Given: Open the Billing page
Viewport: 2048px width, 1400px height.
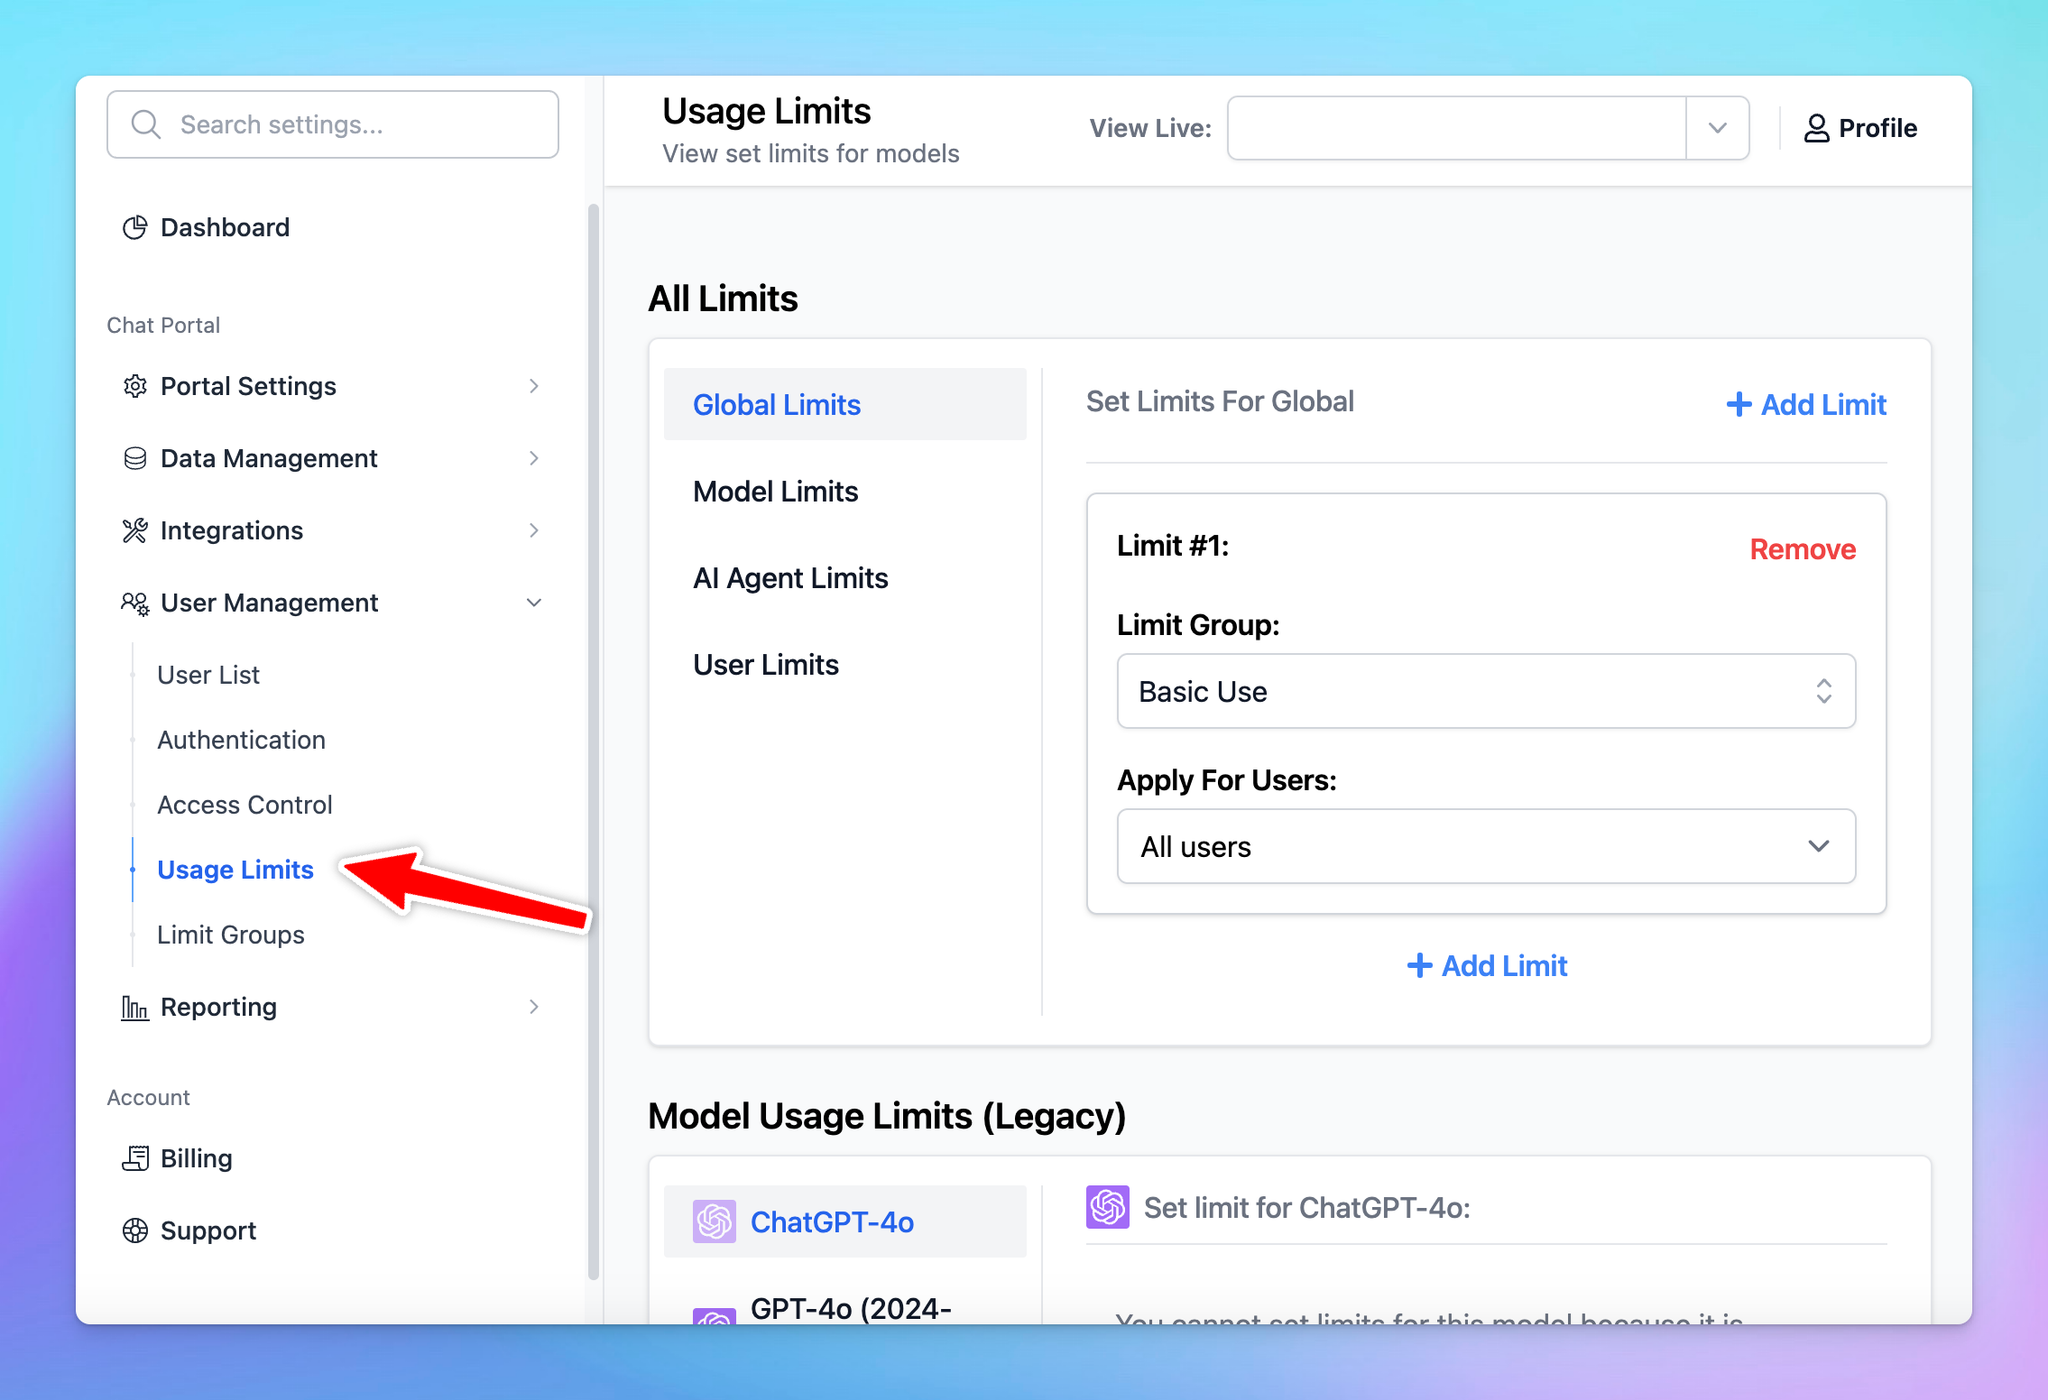Looking at the screenshot, I should pos(196,1158).
